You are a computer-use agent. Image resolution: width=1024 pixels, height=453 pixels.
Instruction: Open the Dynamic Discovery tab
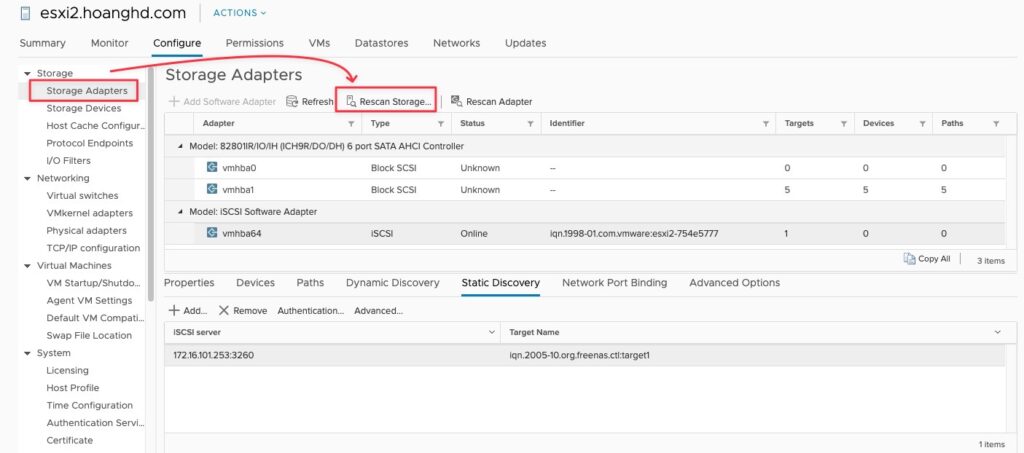pyautogui.click(x=392, y=283)
